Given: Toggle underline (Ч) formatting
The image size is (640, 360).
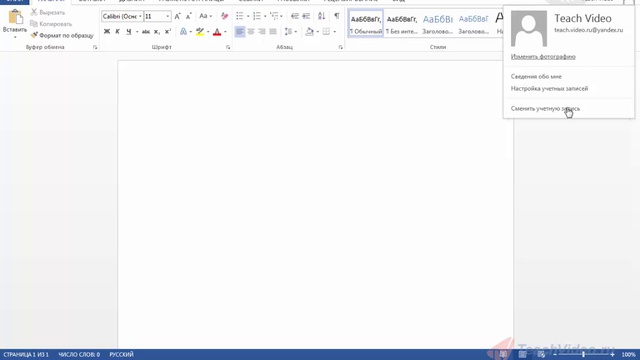Looking at the screenshot, I should 129,31.
